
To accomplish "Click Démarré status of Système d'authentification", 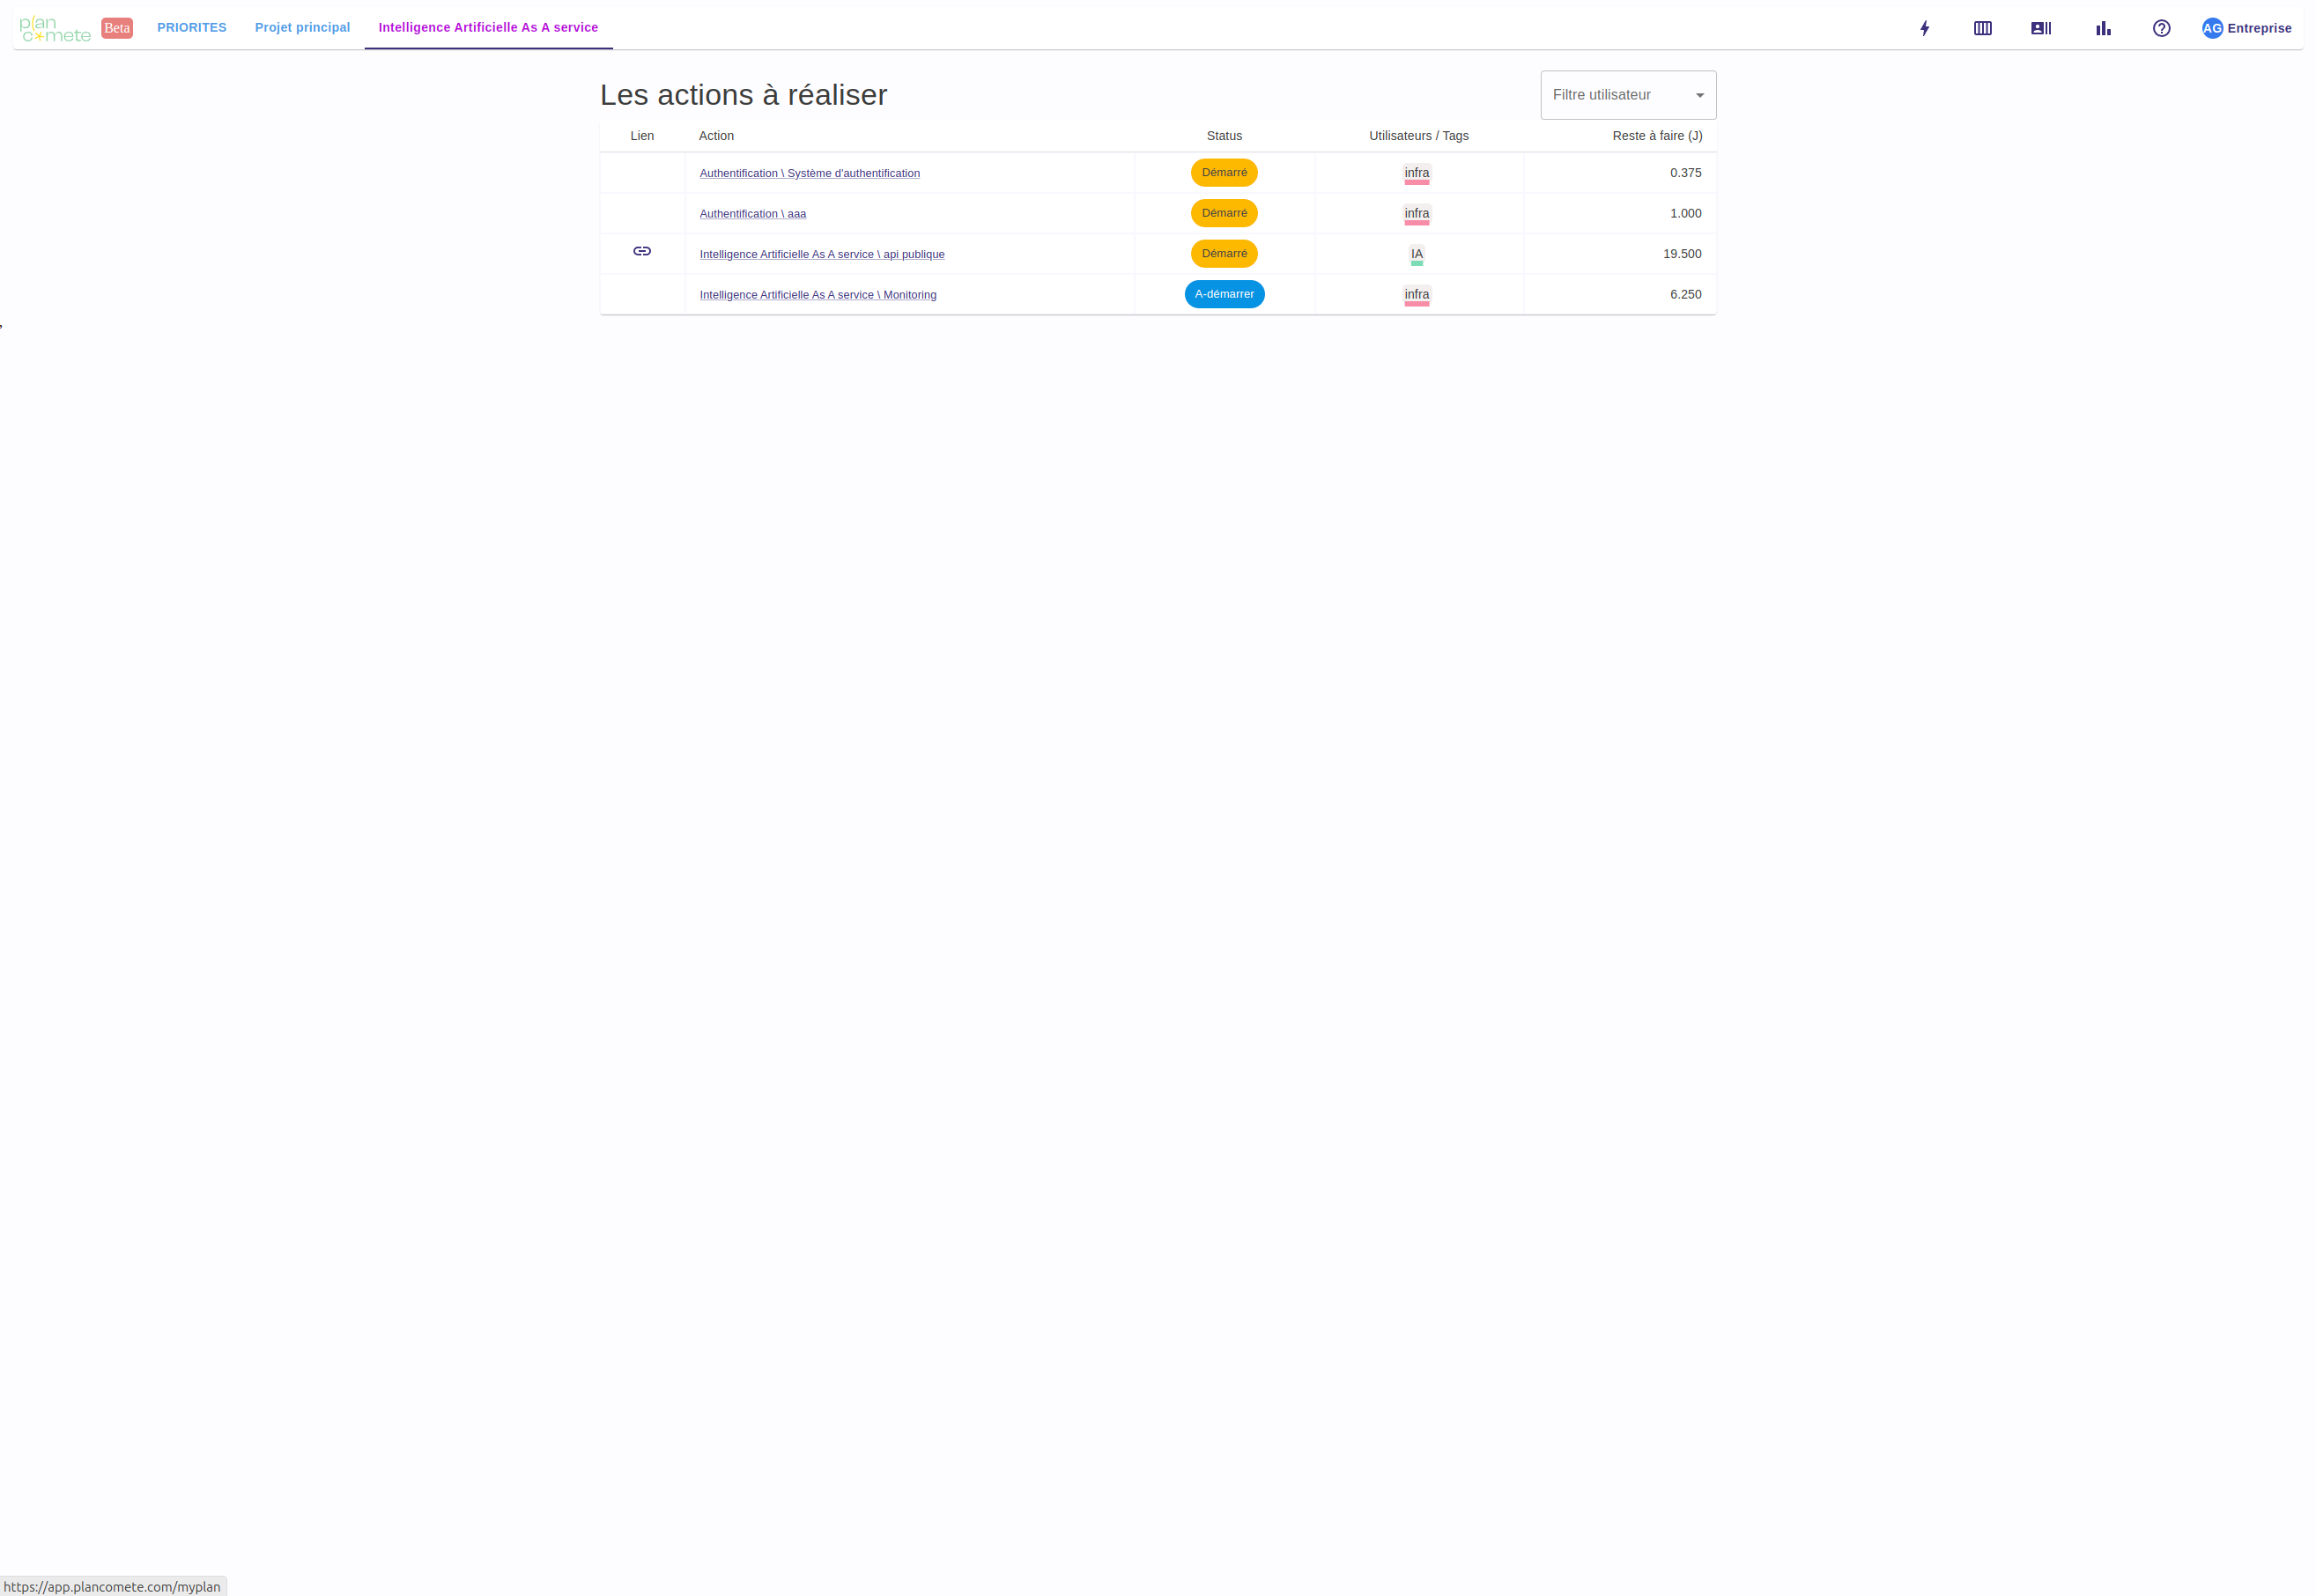I will (x=1223, y=173).
